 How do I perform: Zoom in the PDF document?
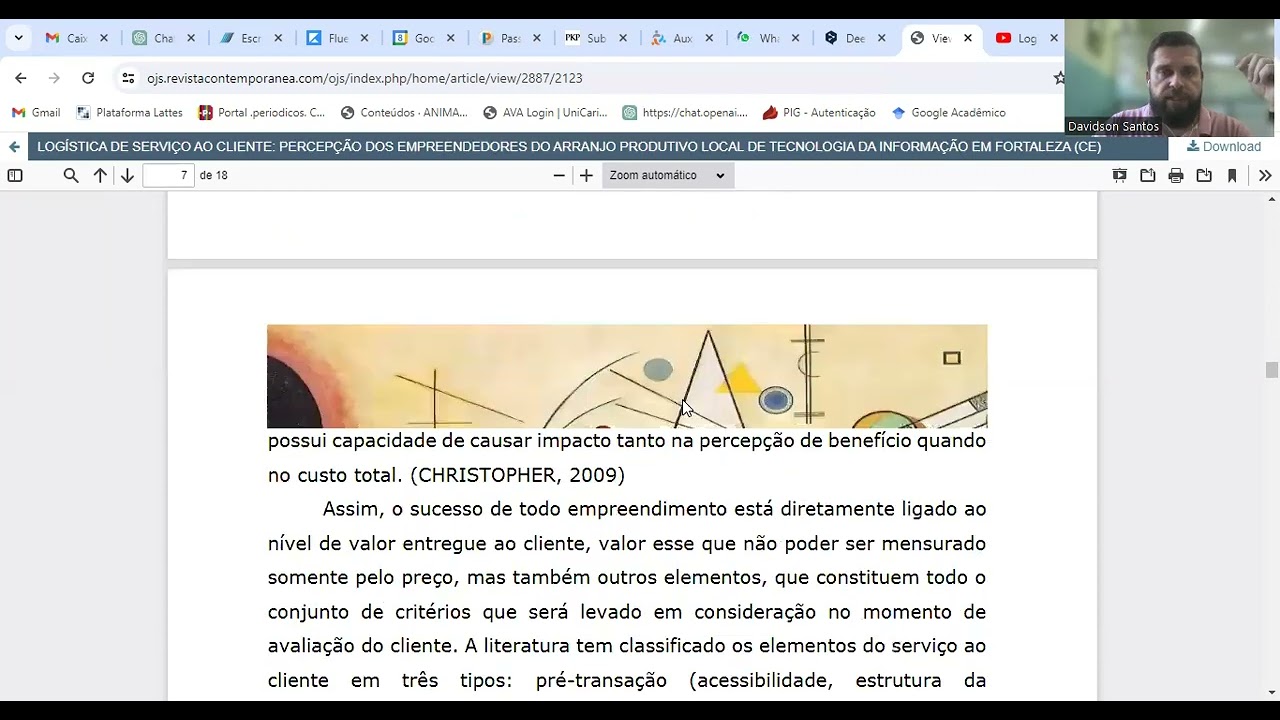point(586,175)
